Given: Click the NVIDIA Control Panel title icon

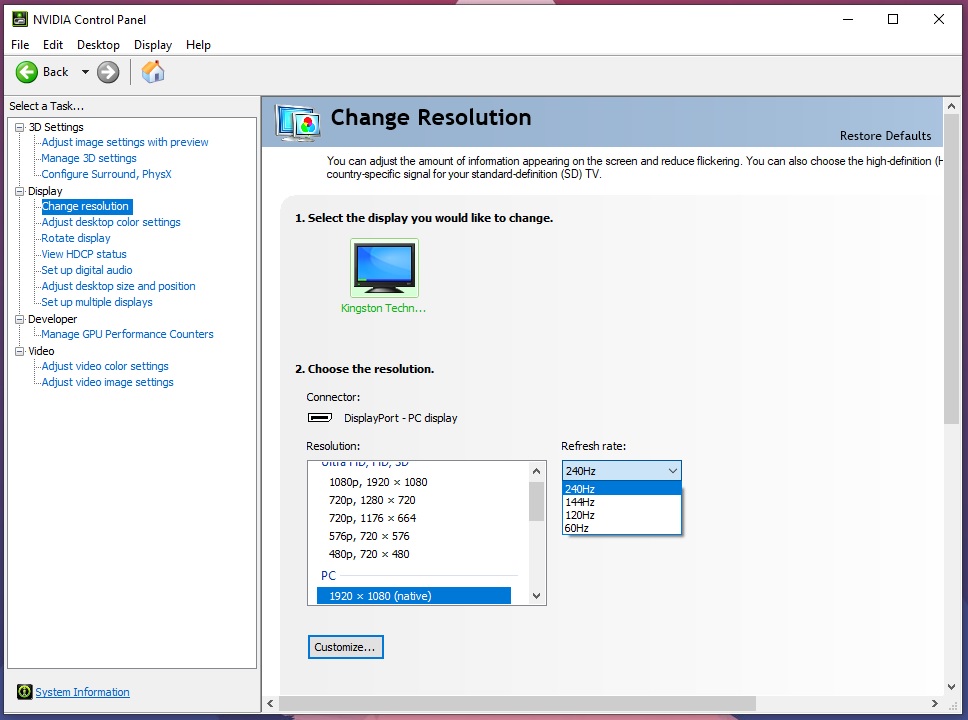Looking at the screenshot, I should [20, 19].
